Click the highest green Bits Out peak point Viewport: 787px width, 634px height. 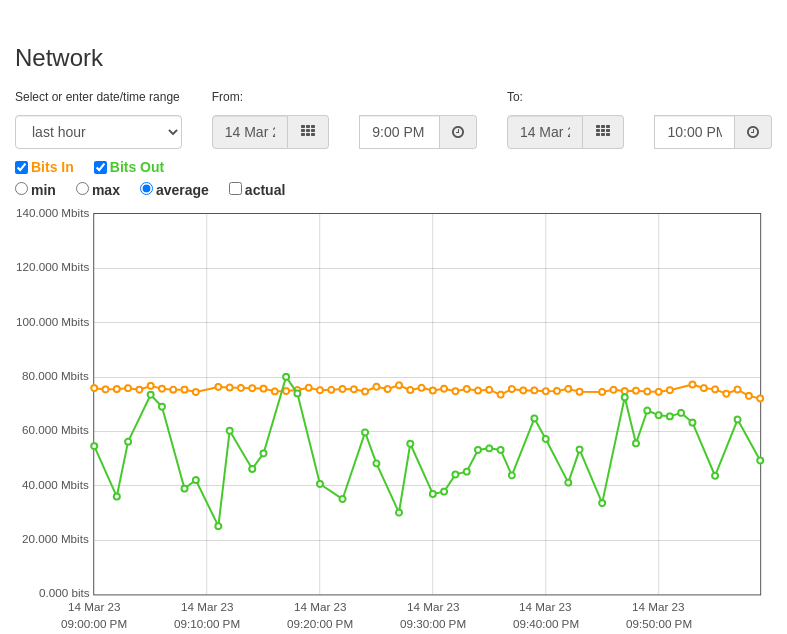tap(286, 377)
